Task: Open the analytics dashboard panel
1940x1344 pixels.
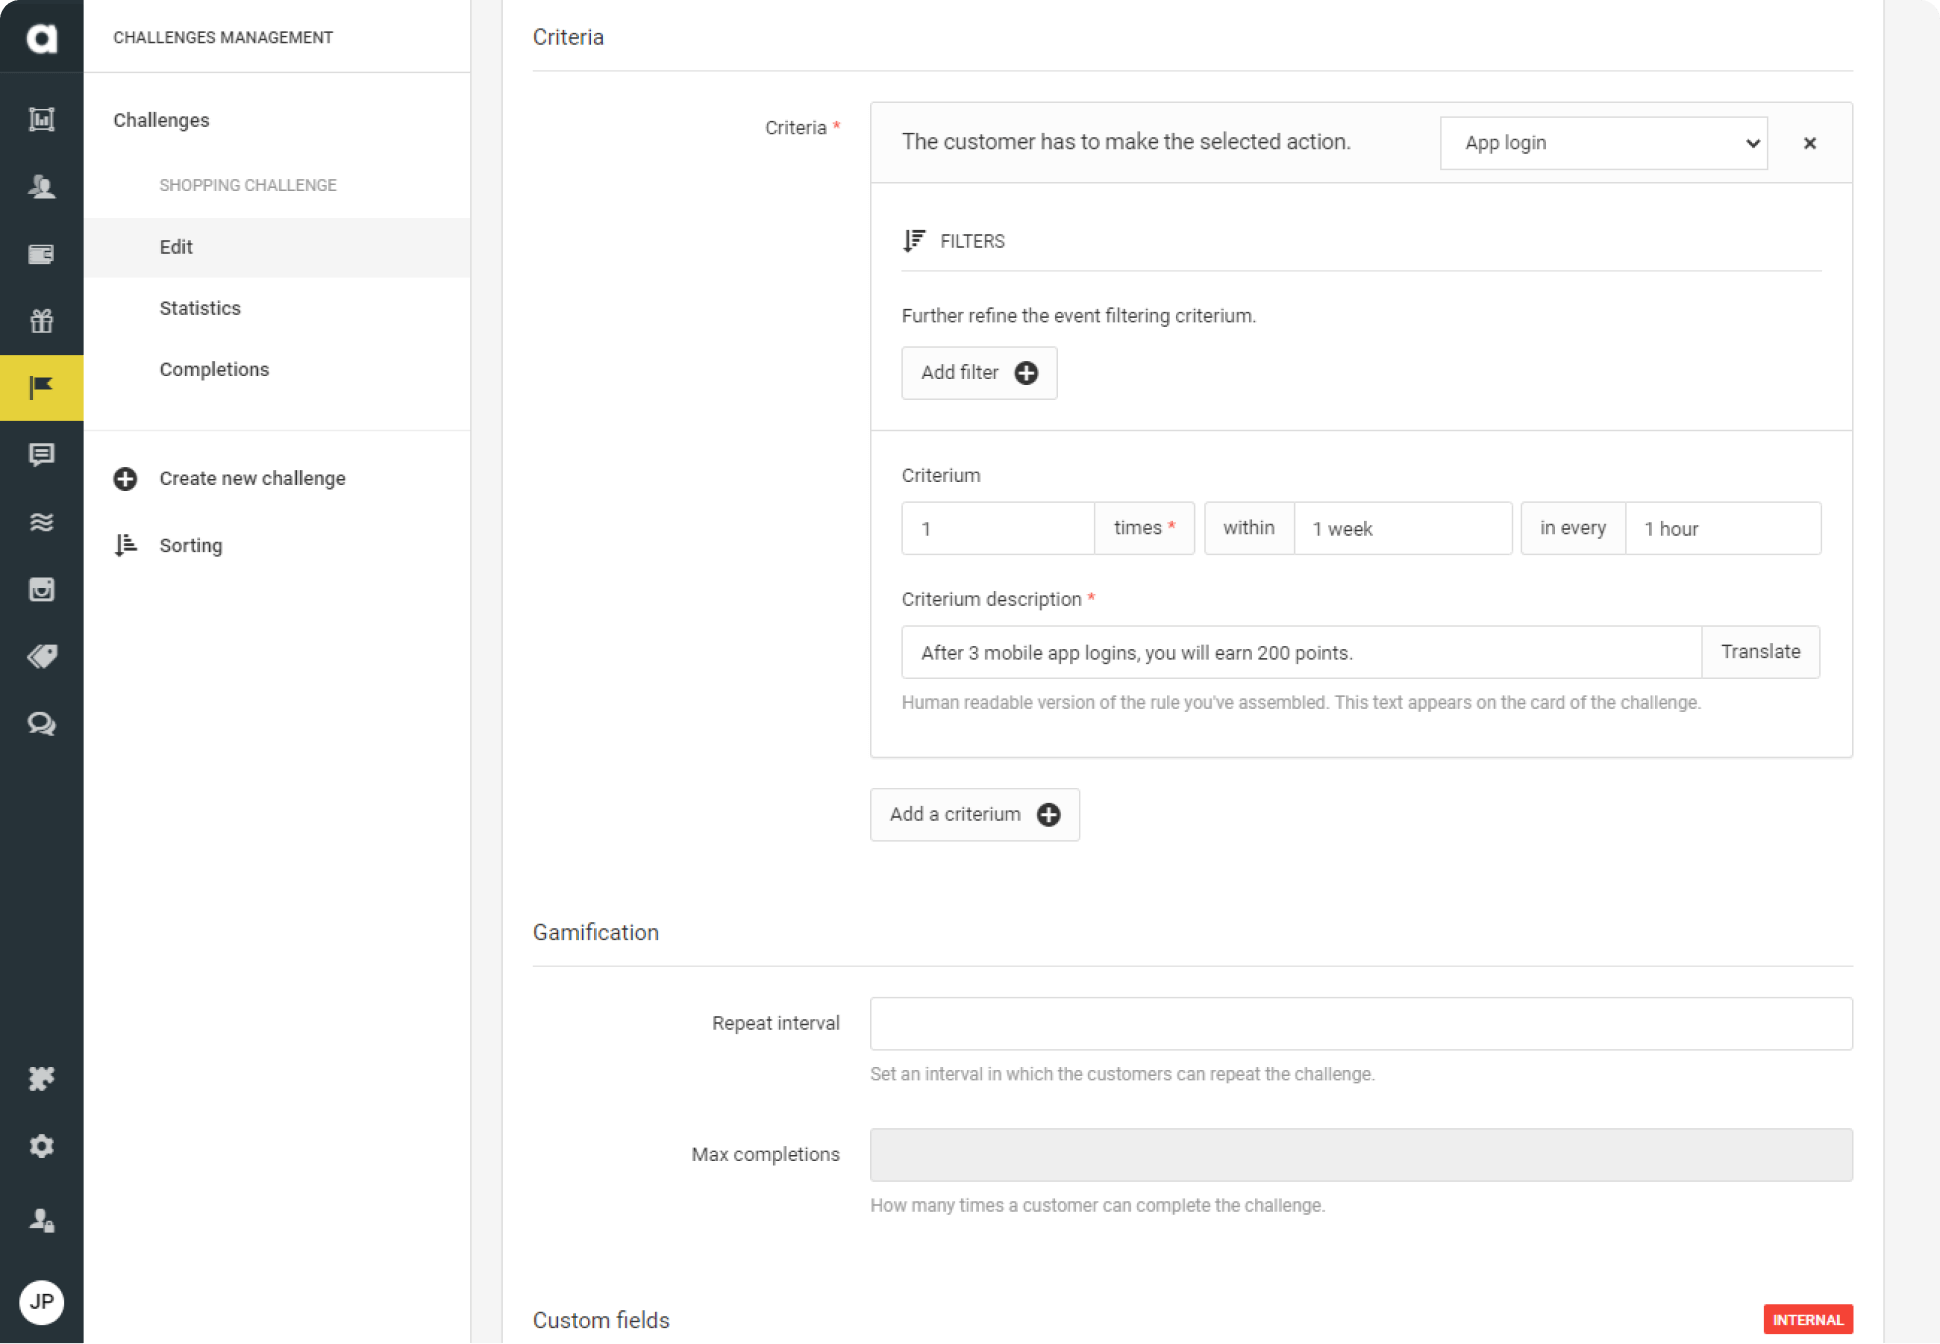Action: 42,118
